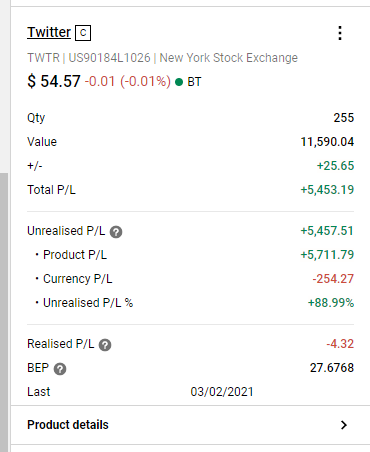Click the BT exchange label beside the price
Image resolution: width=370 pixels, height=452 pixels.
pos(194,82)
